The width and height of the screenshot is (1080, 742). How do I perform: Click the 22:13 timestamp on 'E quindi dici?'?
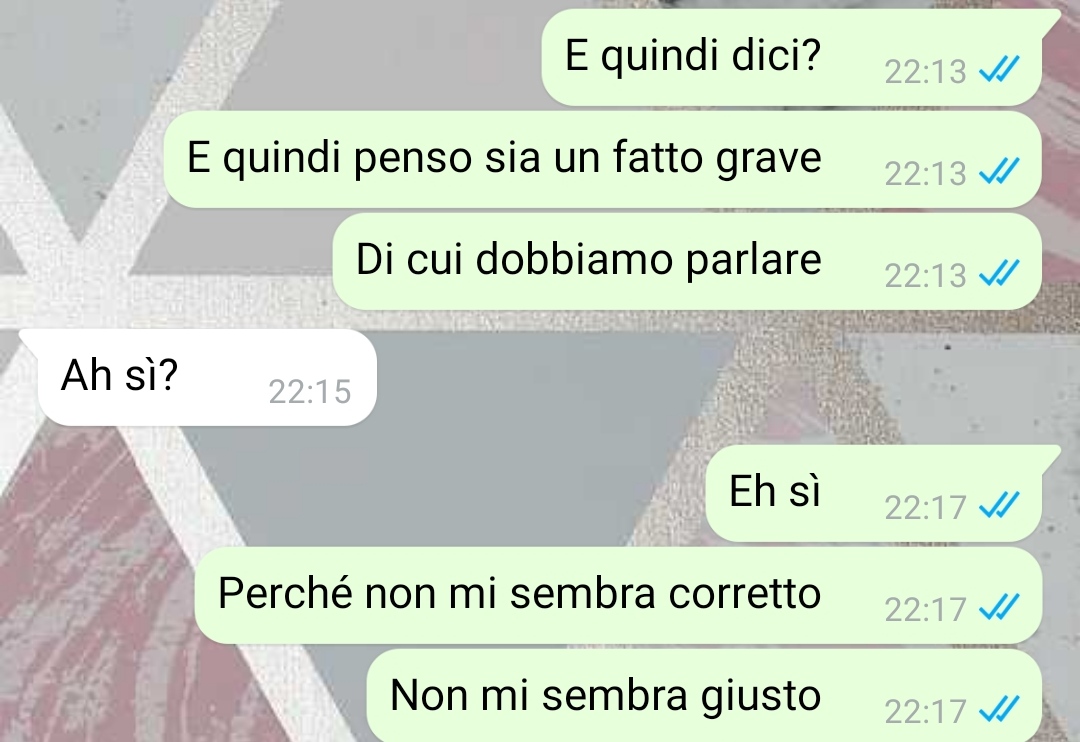pyautogui.click(x=926, y=72)
